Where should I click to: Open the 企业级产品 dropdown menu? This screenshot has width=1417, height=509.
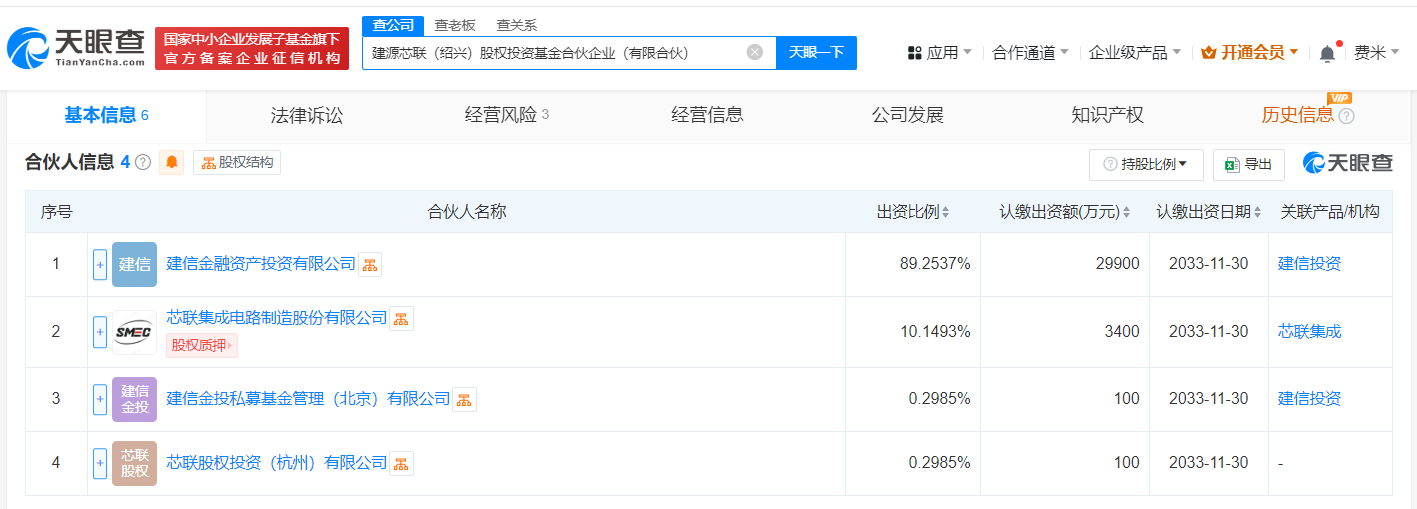pyautogui.click(x=1135, y=53)
